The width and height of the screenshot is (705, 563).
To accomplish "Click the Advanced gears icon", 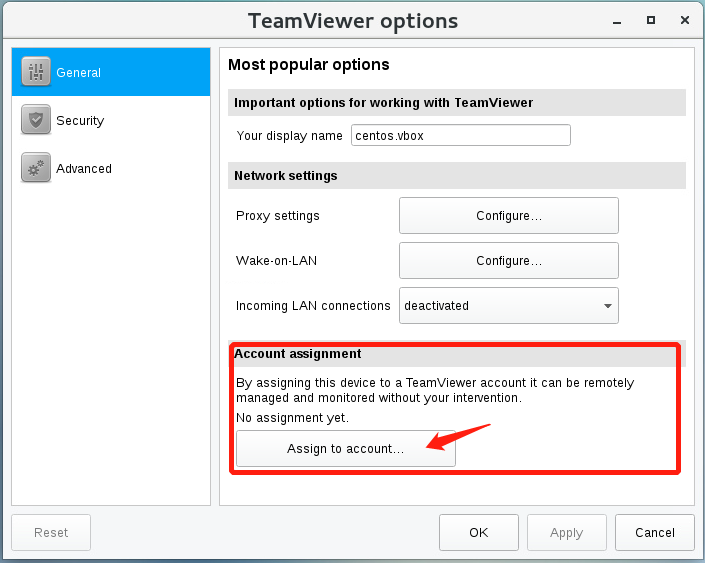I will (36, 168).
